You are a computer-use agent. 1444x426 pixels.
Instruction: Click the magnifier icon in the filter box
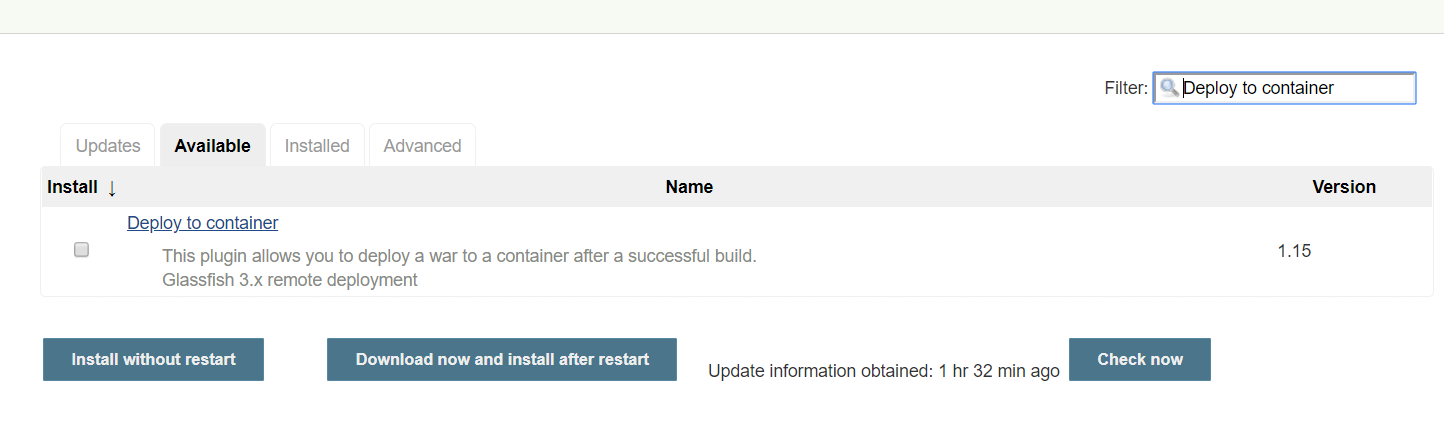(x=1169, y=88)
